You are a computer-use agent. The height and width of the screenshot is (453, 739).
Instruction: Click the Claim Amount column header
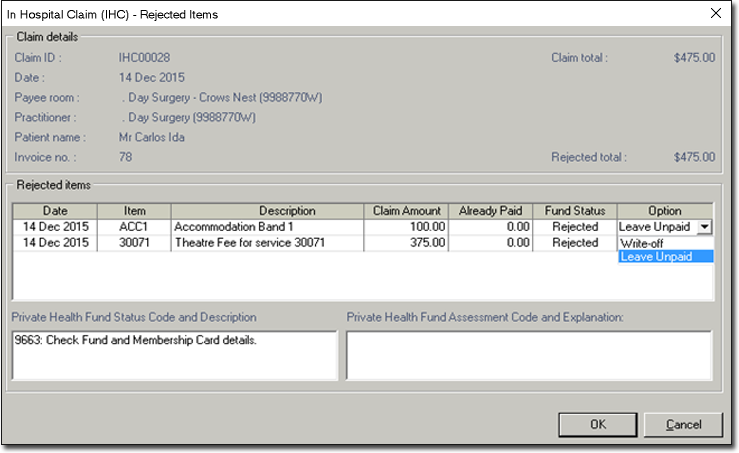pos(406,211)
